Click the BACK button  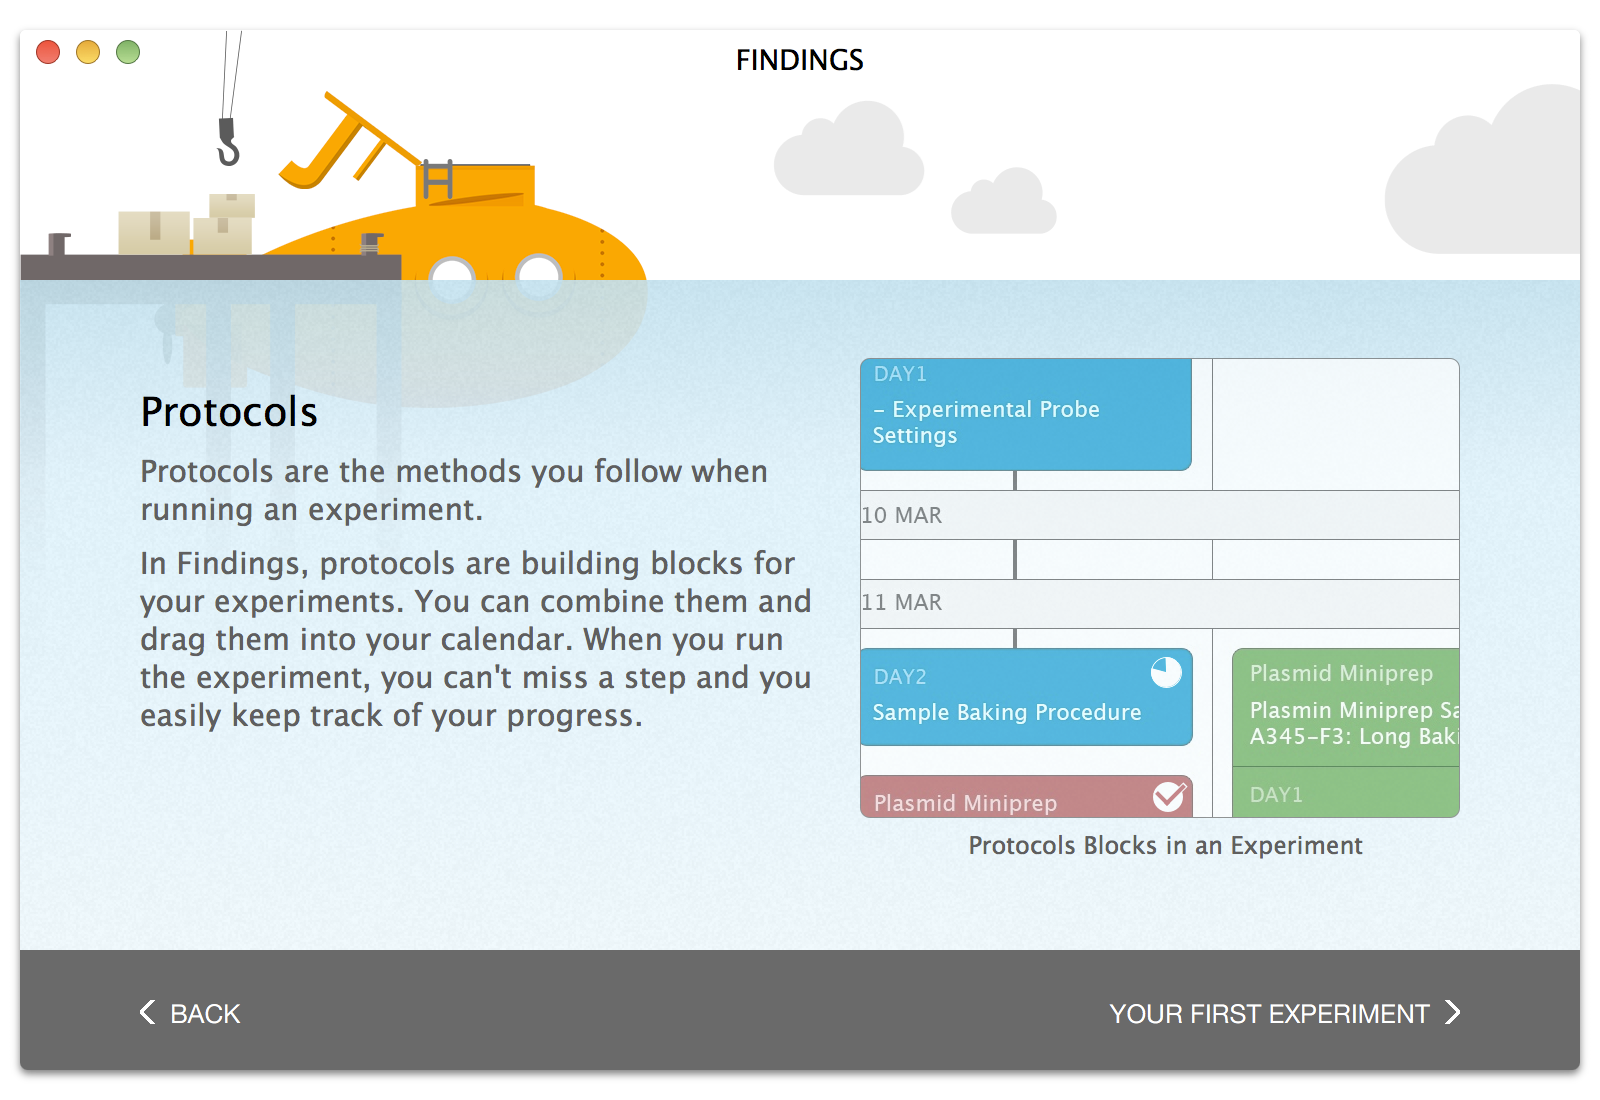tap(190, 1013)
